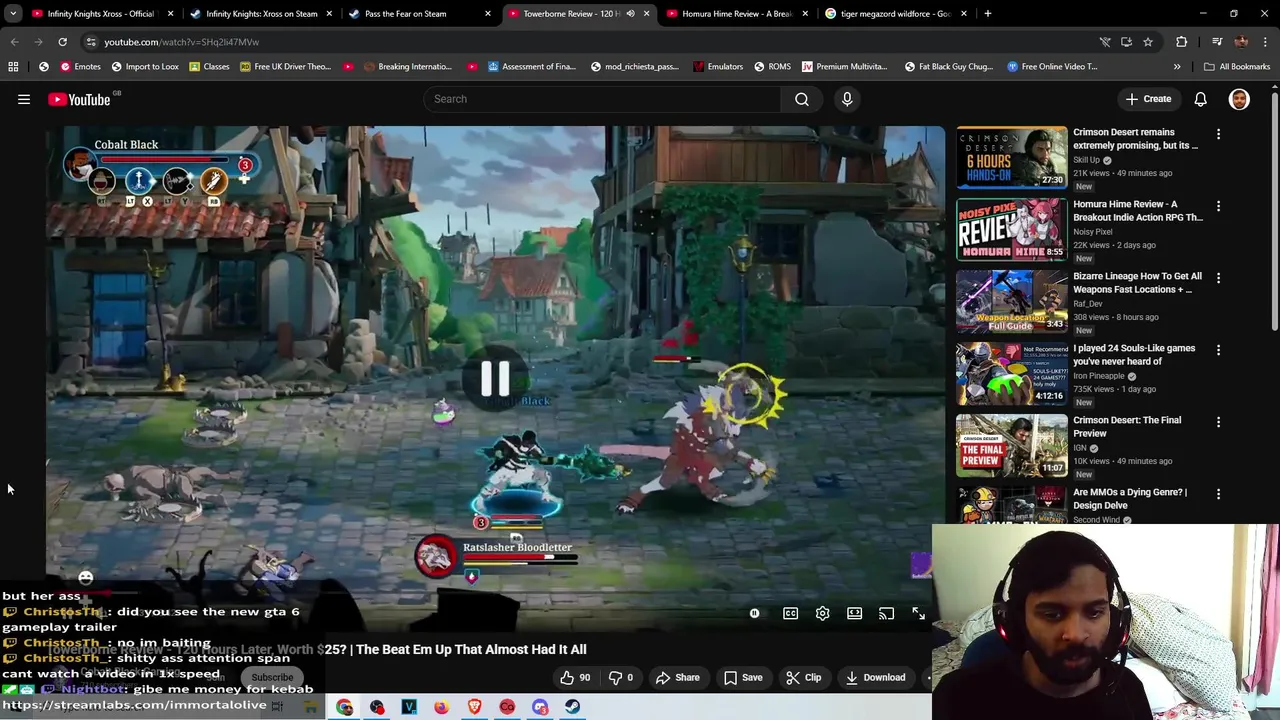Bookmark this page with the star icon
Image resolution: width=1280 pixels, height=720 pixels.
pos(1148,42)
